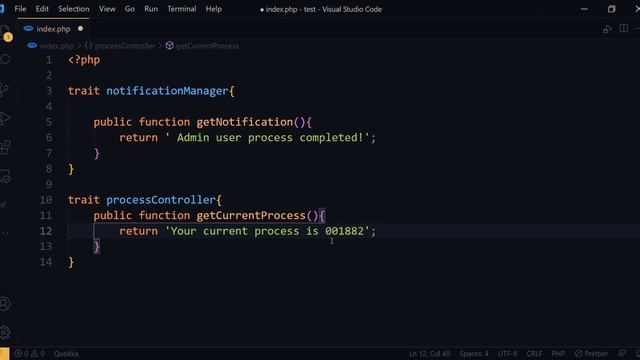Click 'Admin user process completed!' string
Image resolution: width=640 pixels, height=360 pixels.
pyautogui.click(x=268, y=138)
